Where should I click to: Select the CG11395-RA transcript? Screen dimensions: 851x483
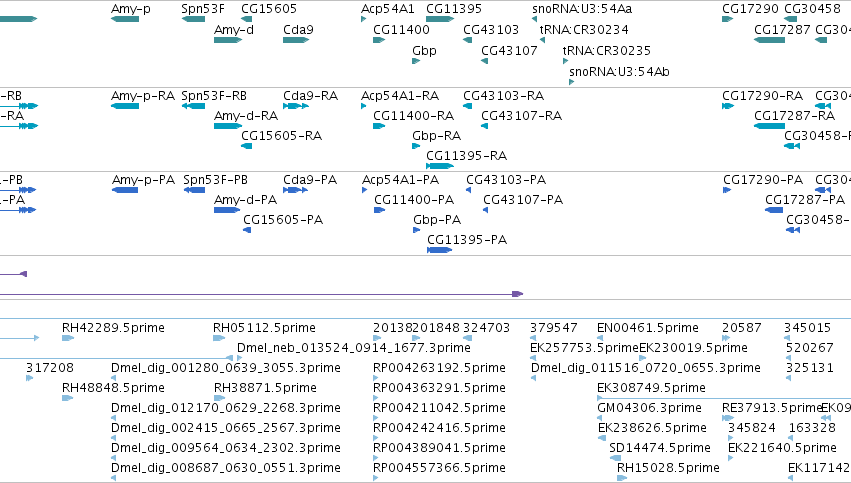pyautogui.click(x=440, y=166)
